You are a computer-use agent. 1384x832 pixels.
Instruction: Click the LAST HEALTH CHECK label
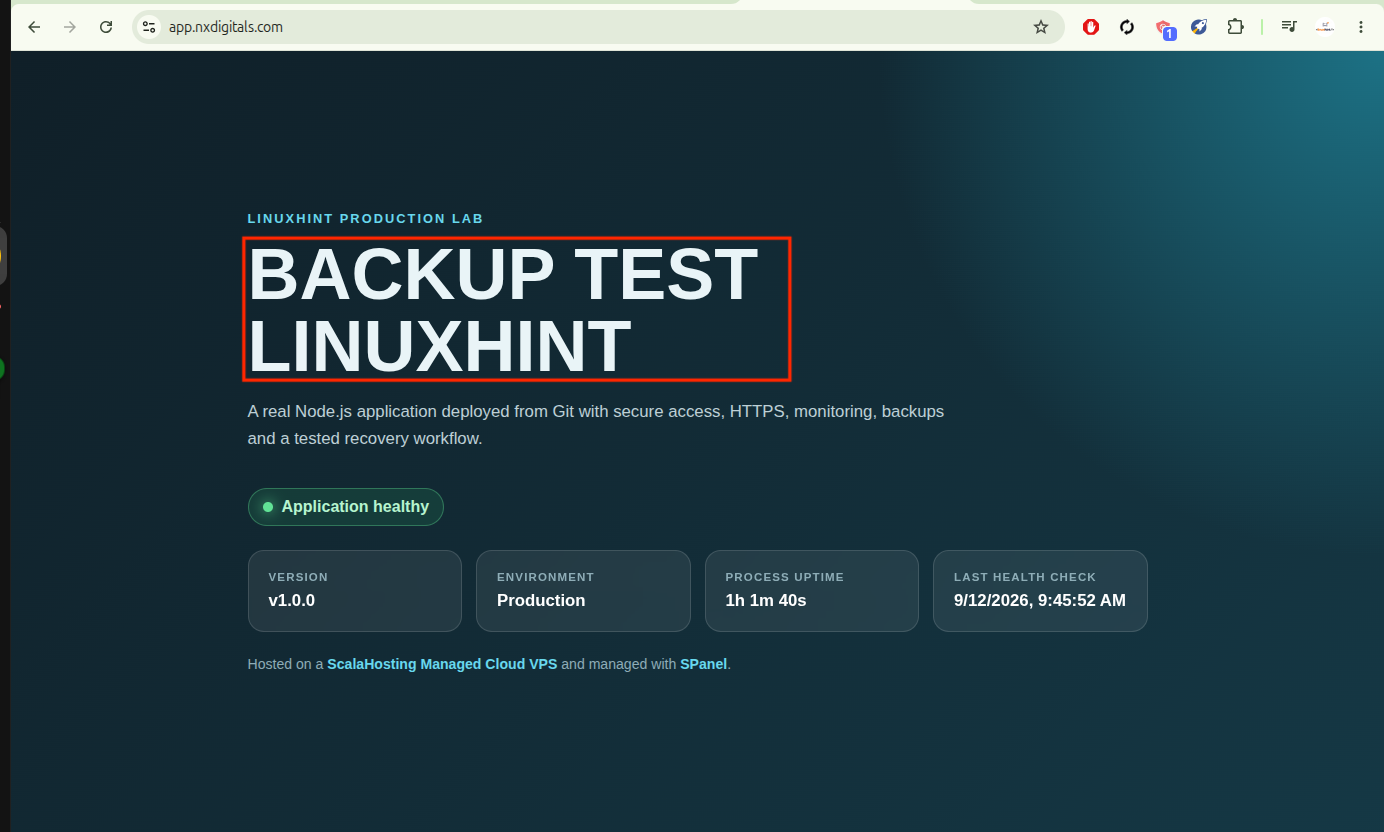[1025, 577]
